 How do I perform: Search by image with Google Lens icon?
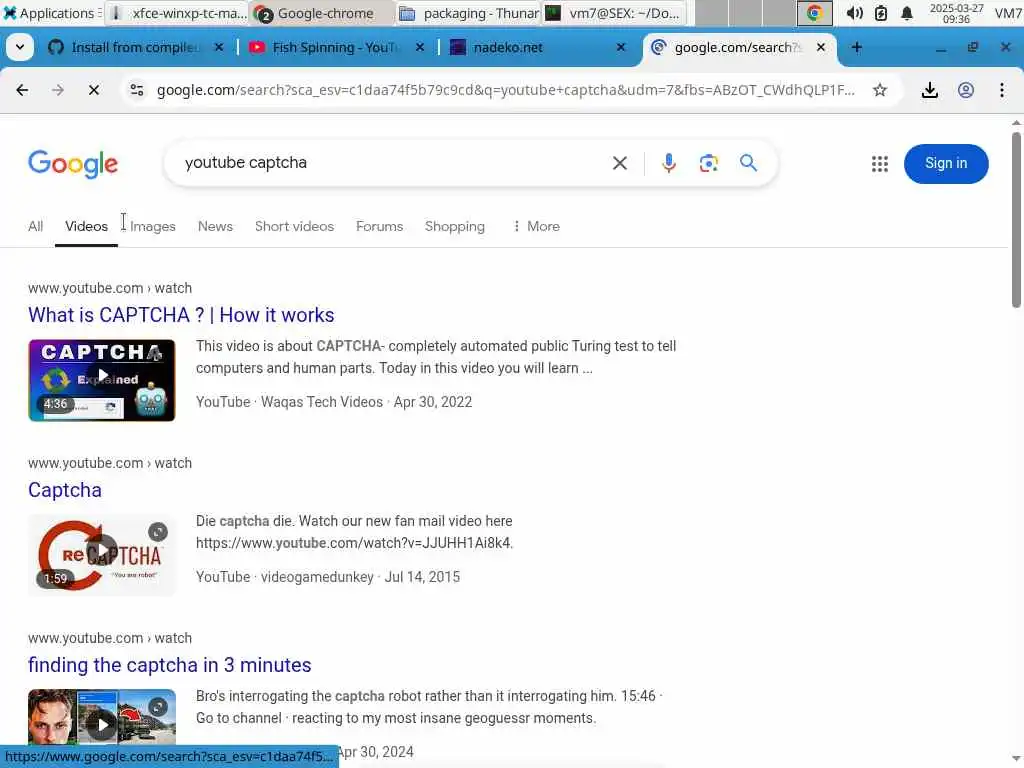(709, 163)
